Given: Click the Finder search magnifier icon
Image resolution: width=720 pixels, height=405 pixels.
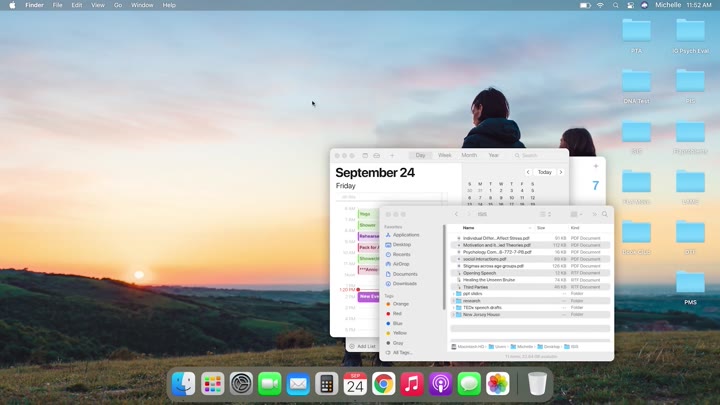Looking at the screenshot, I should click(605, 214).
